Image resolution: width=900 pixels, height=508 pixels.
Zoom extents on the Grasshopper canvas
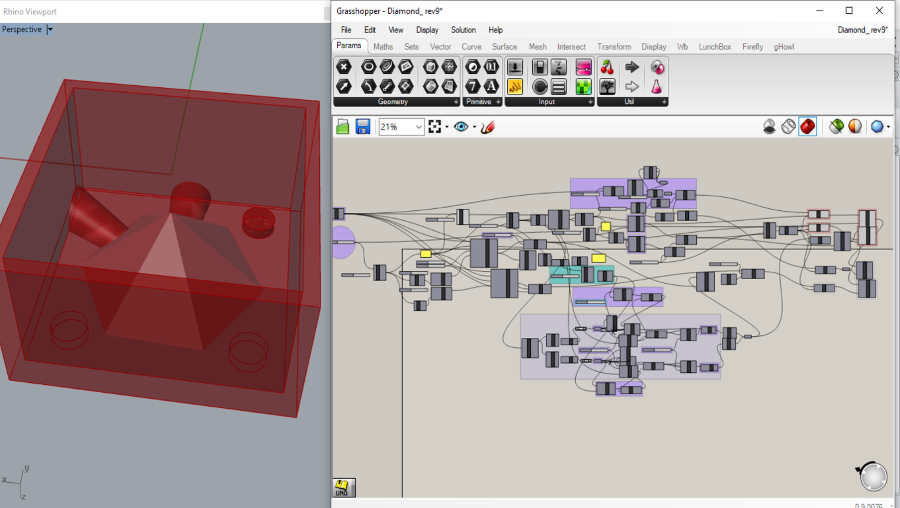(435, 127)
